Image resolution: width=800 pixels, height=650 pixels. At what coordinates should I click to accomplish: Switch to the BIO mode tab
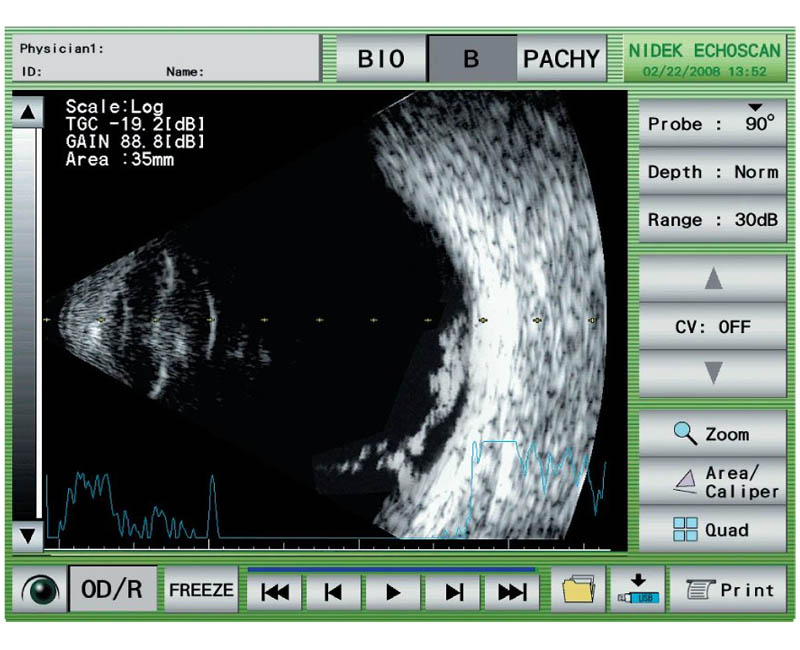(381, 59)
